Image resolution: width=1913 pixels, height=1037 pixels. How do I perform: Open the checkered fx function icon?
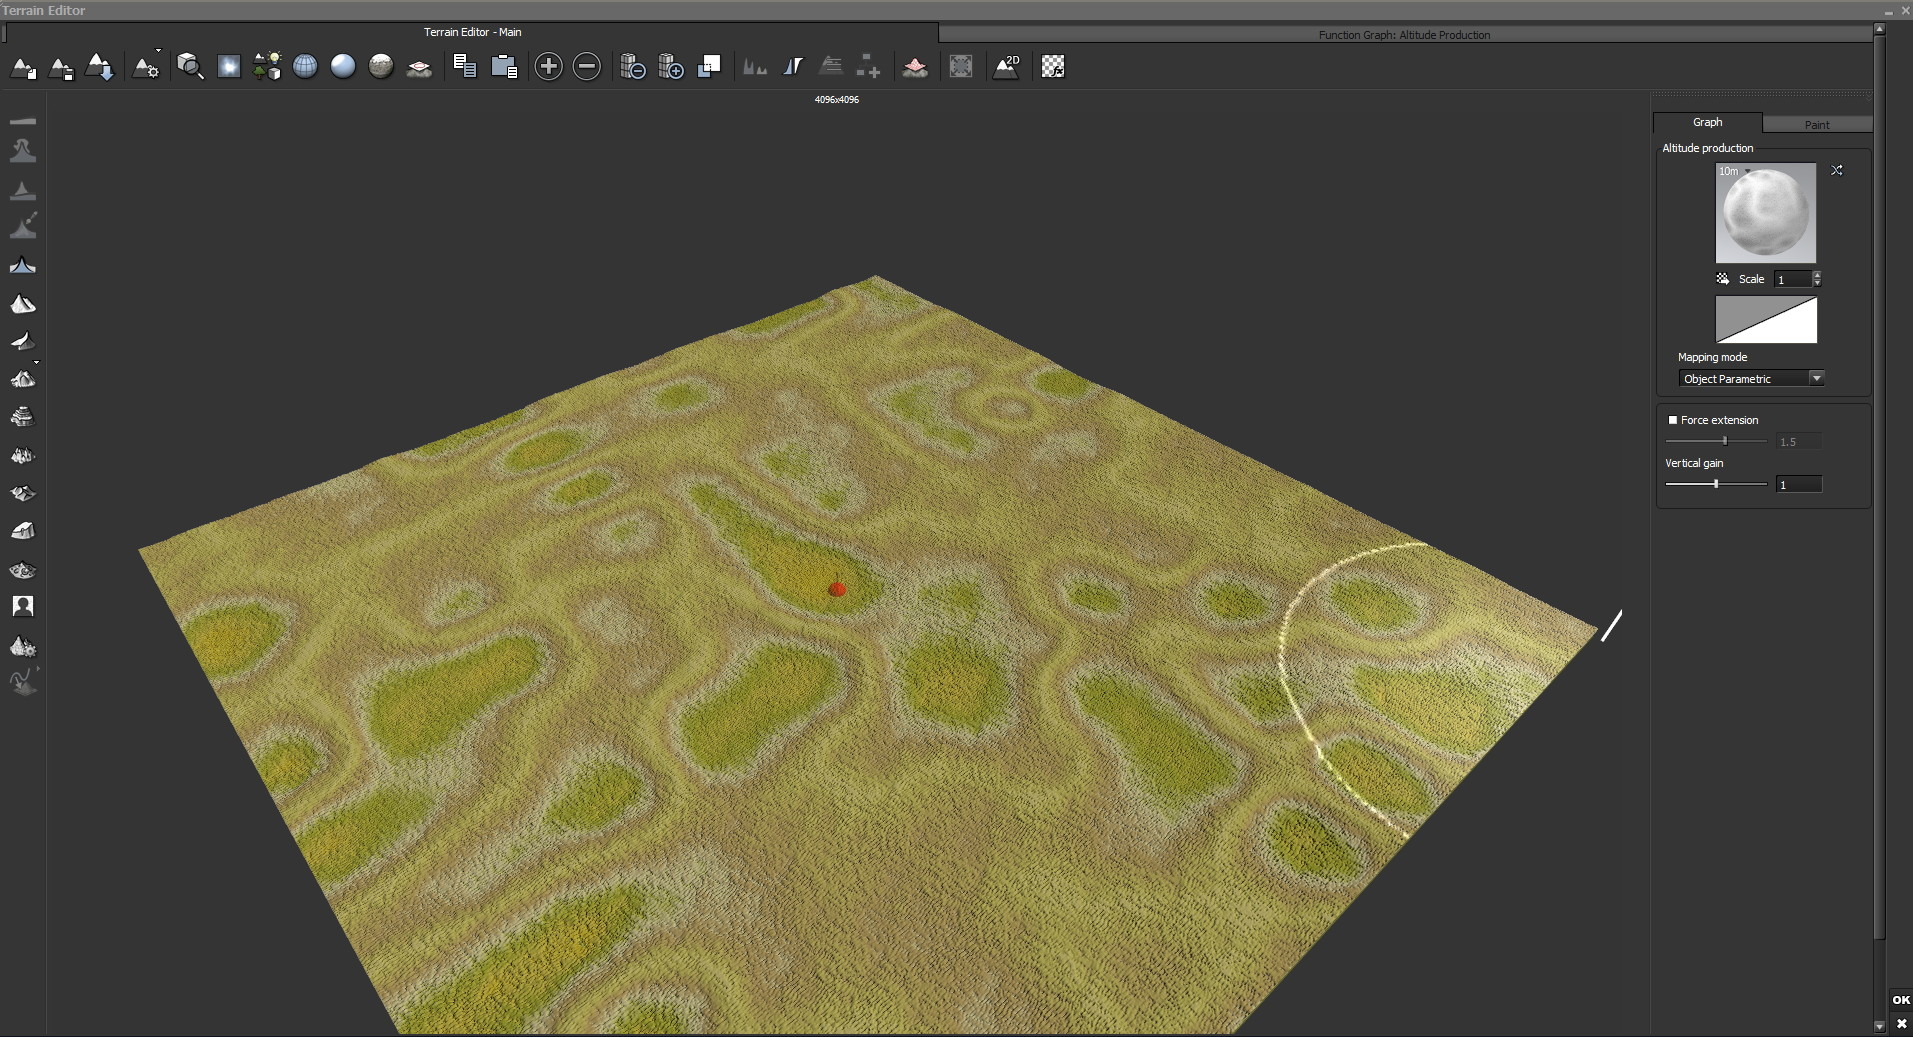pyautogui.click(x=1053, y=67)
